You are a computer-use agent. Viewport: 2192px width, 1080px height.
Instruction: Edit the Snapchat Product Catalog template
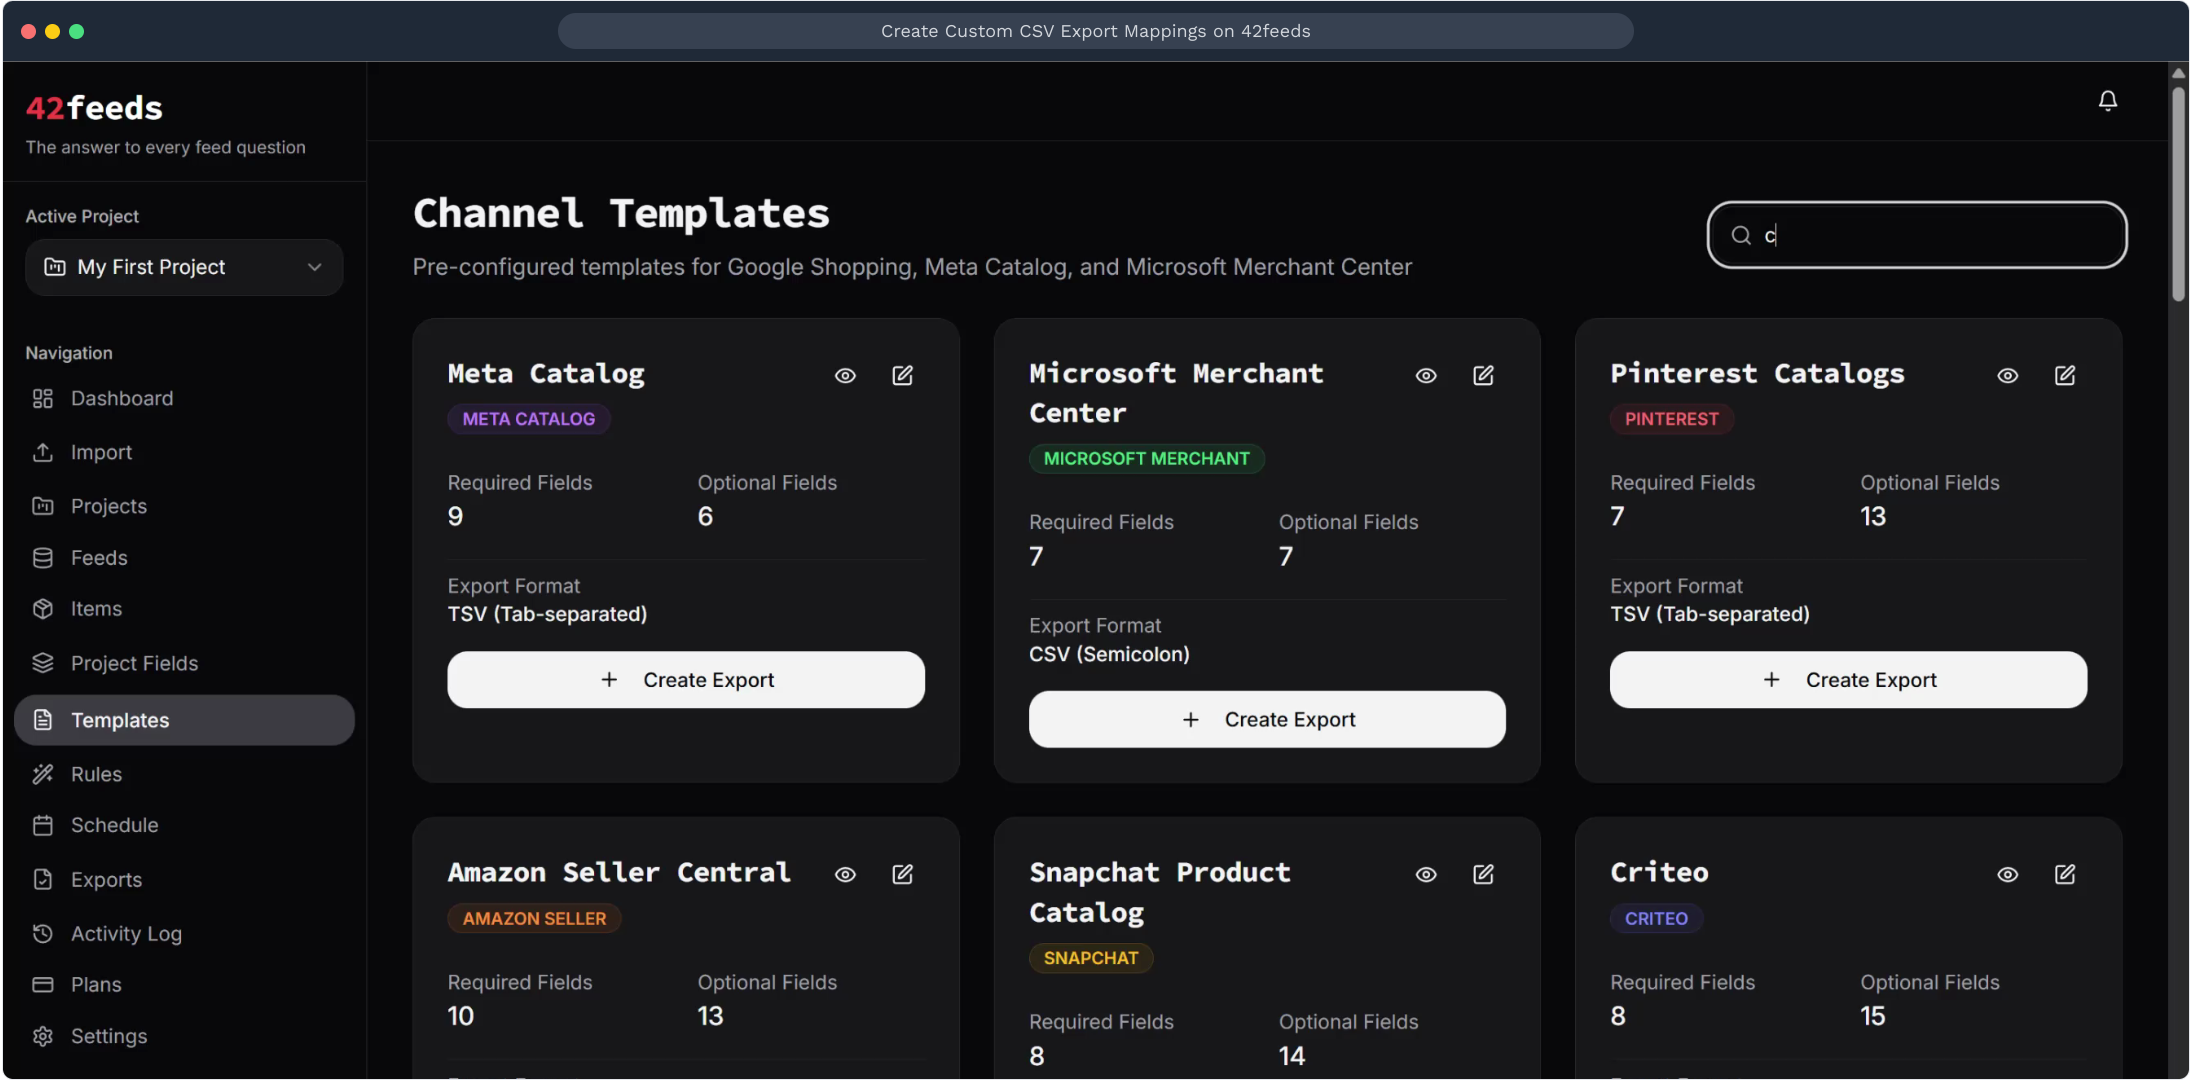click(1483, 874)
